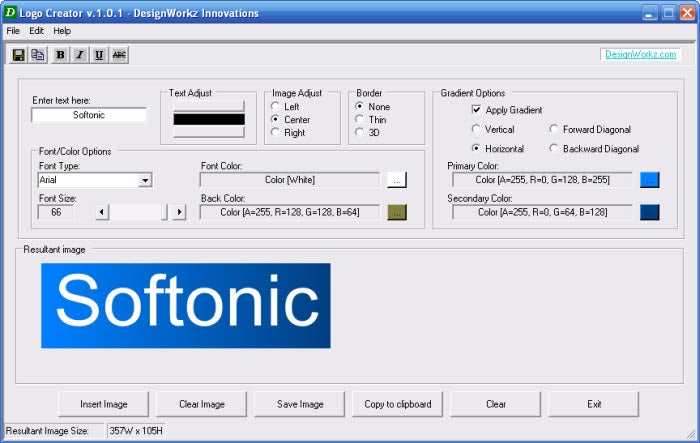Click the Clear Image button
Viewport: 700px width, 443px height.
pyautogui.click(x=201, y=404)
